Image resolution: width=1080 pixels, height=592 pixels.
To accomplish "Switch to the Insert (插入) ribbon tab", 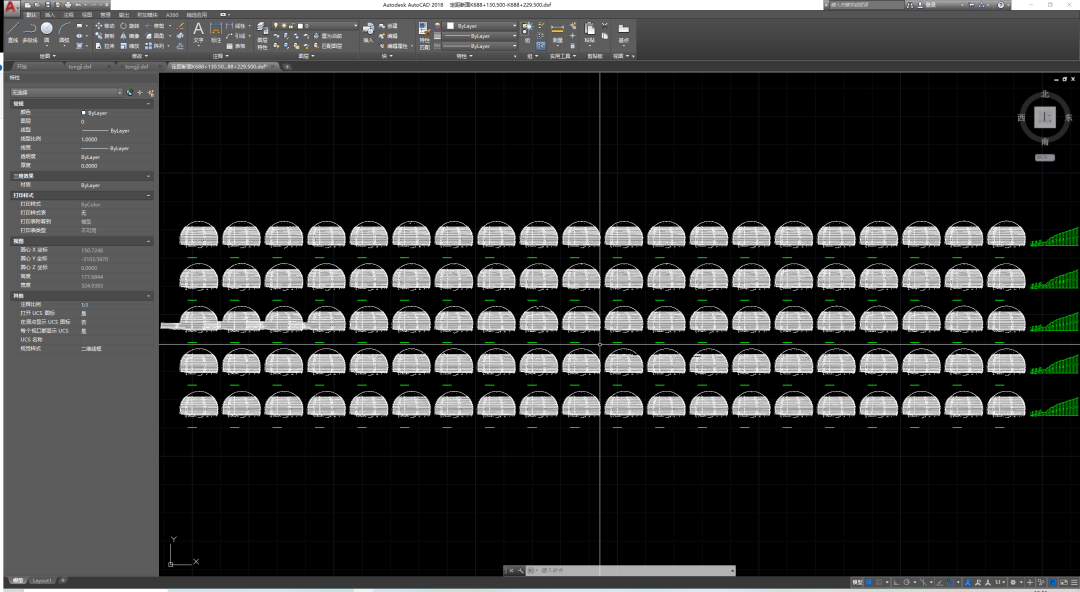I will pos(49,16).
